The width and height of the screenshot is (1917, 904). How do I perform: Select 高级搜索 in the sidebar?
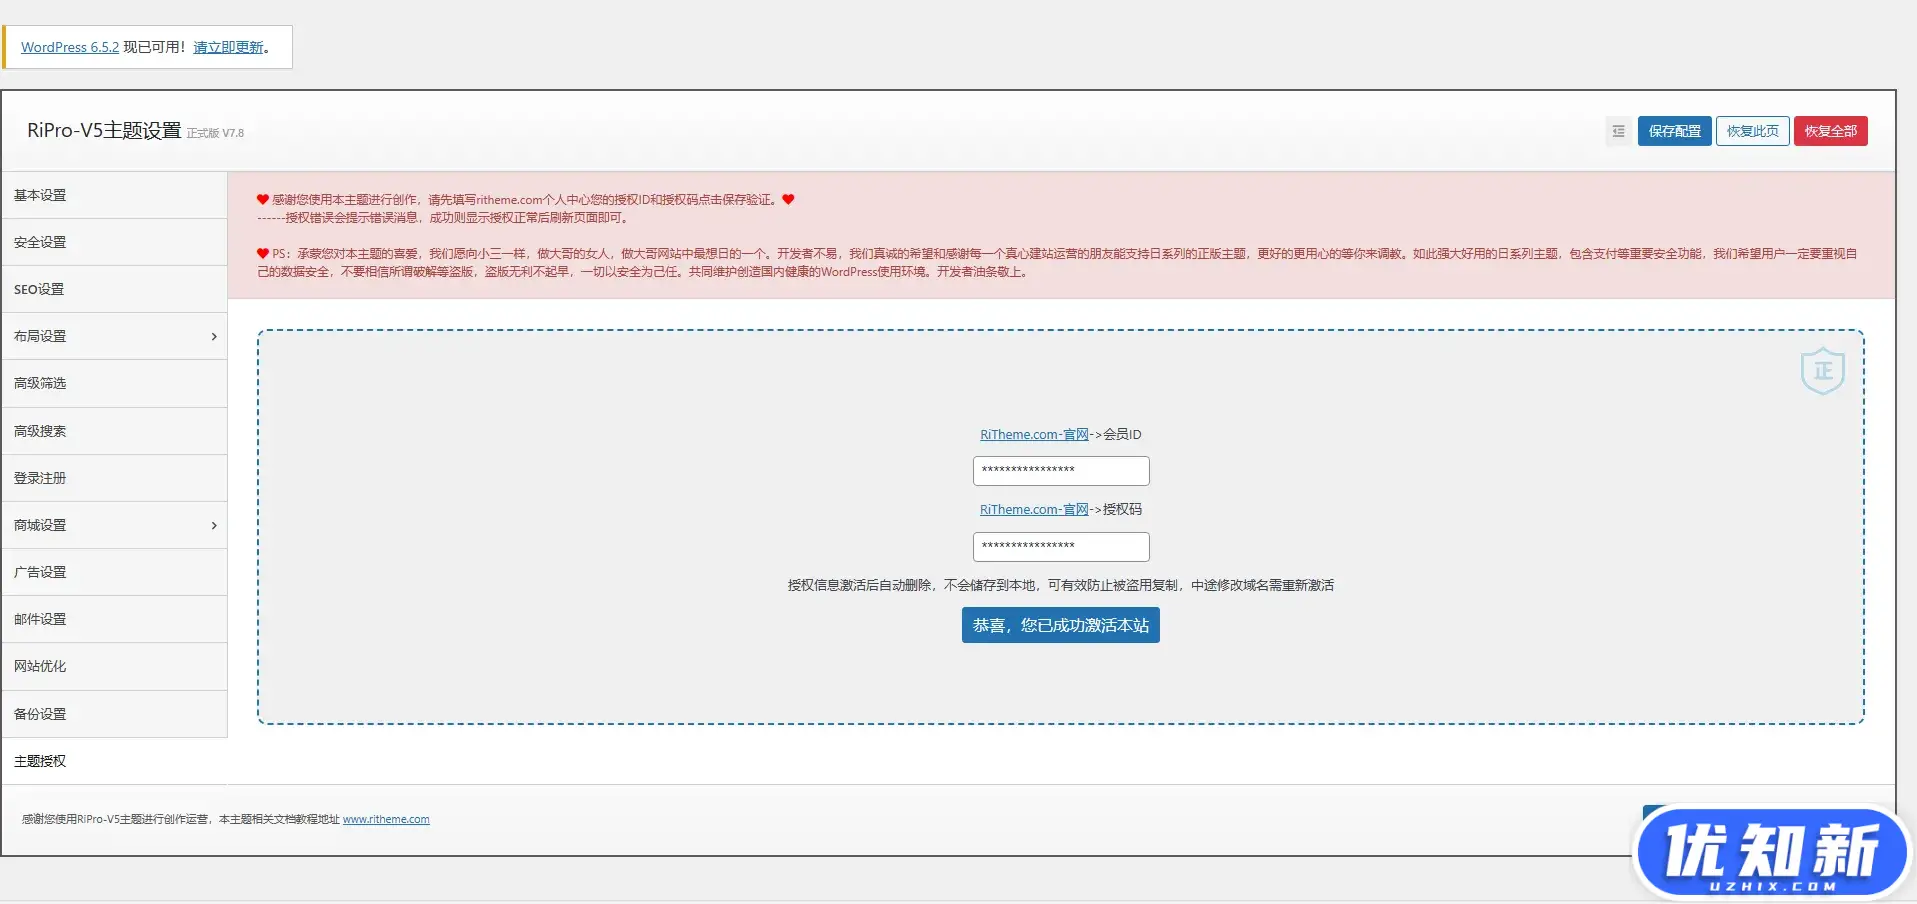tap(114, 431)
